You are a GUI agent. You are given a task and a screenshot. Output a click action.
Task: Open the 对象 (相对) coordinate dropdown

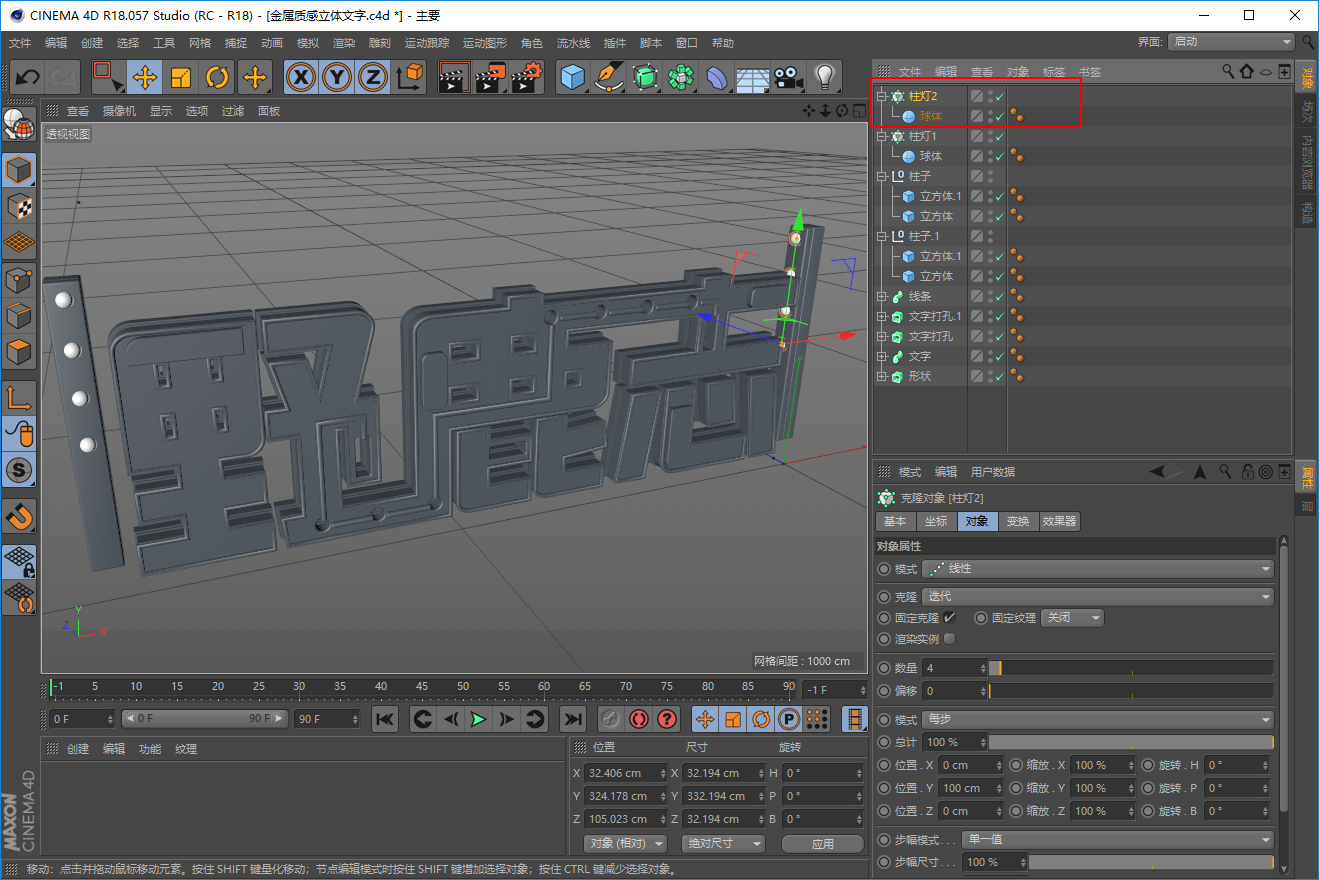625,844
